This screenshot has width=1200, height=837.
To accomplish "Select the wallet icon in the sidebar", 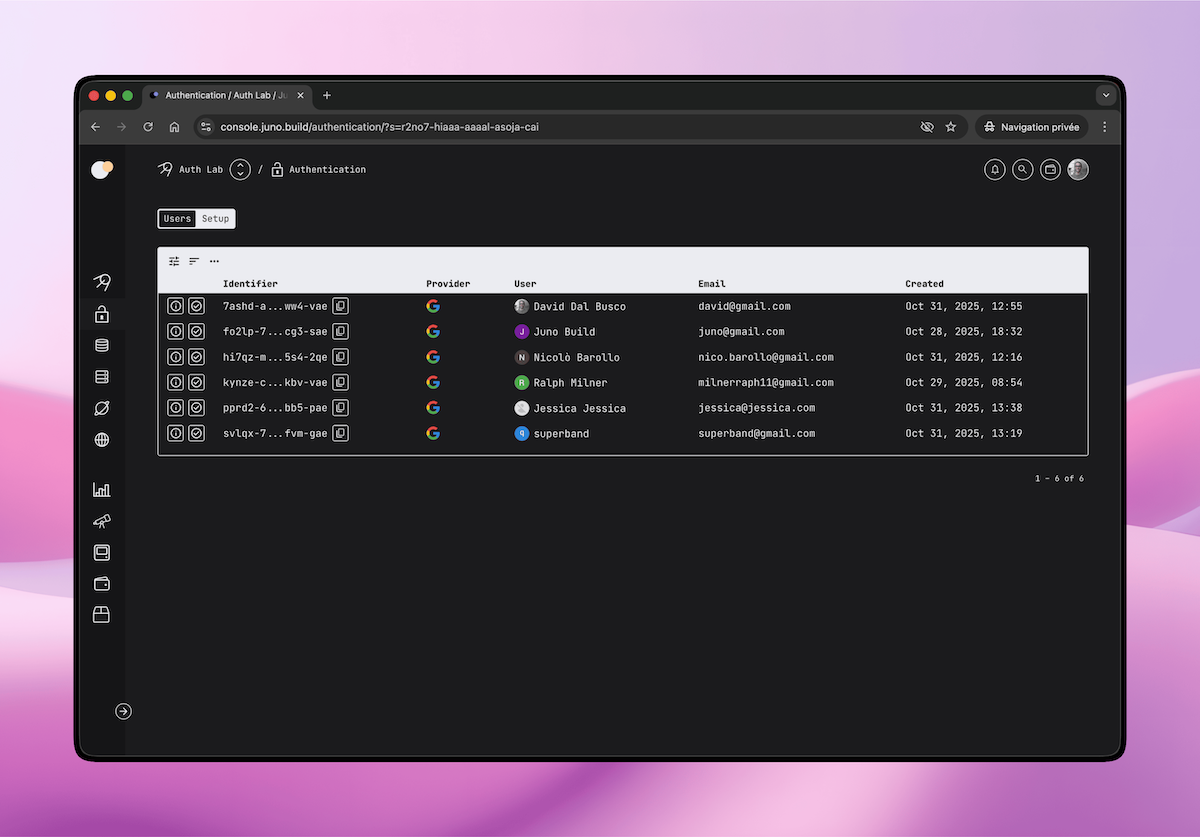I will [x=101, y=583].
